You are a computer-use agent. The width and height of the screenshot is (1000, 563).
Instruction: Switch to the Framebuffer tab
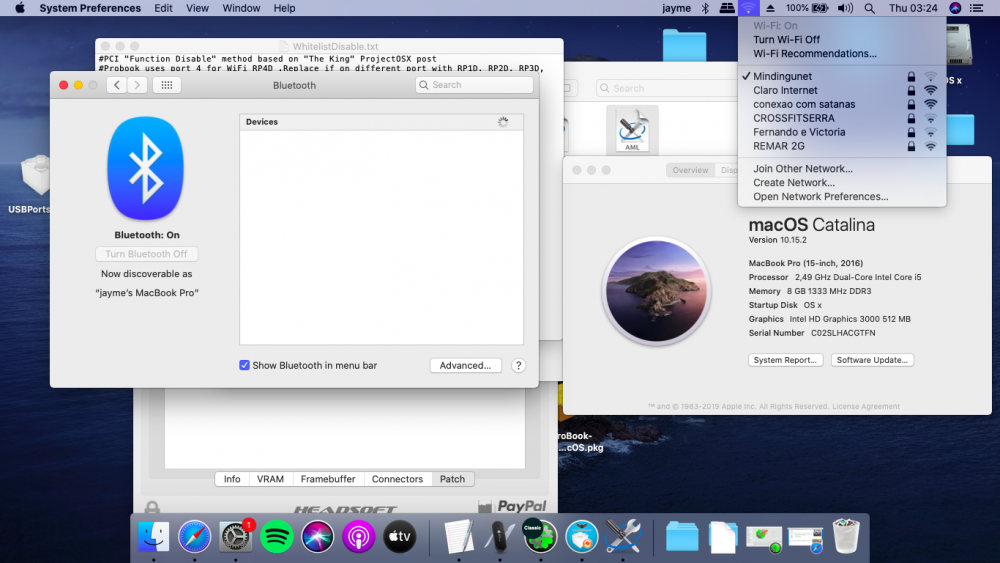point(328,479)
